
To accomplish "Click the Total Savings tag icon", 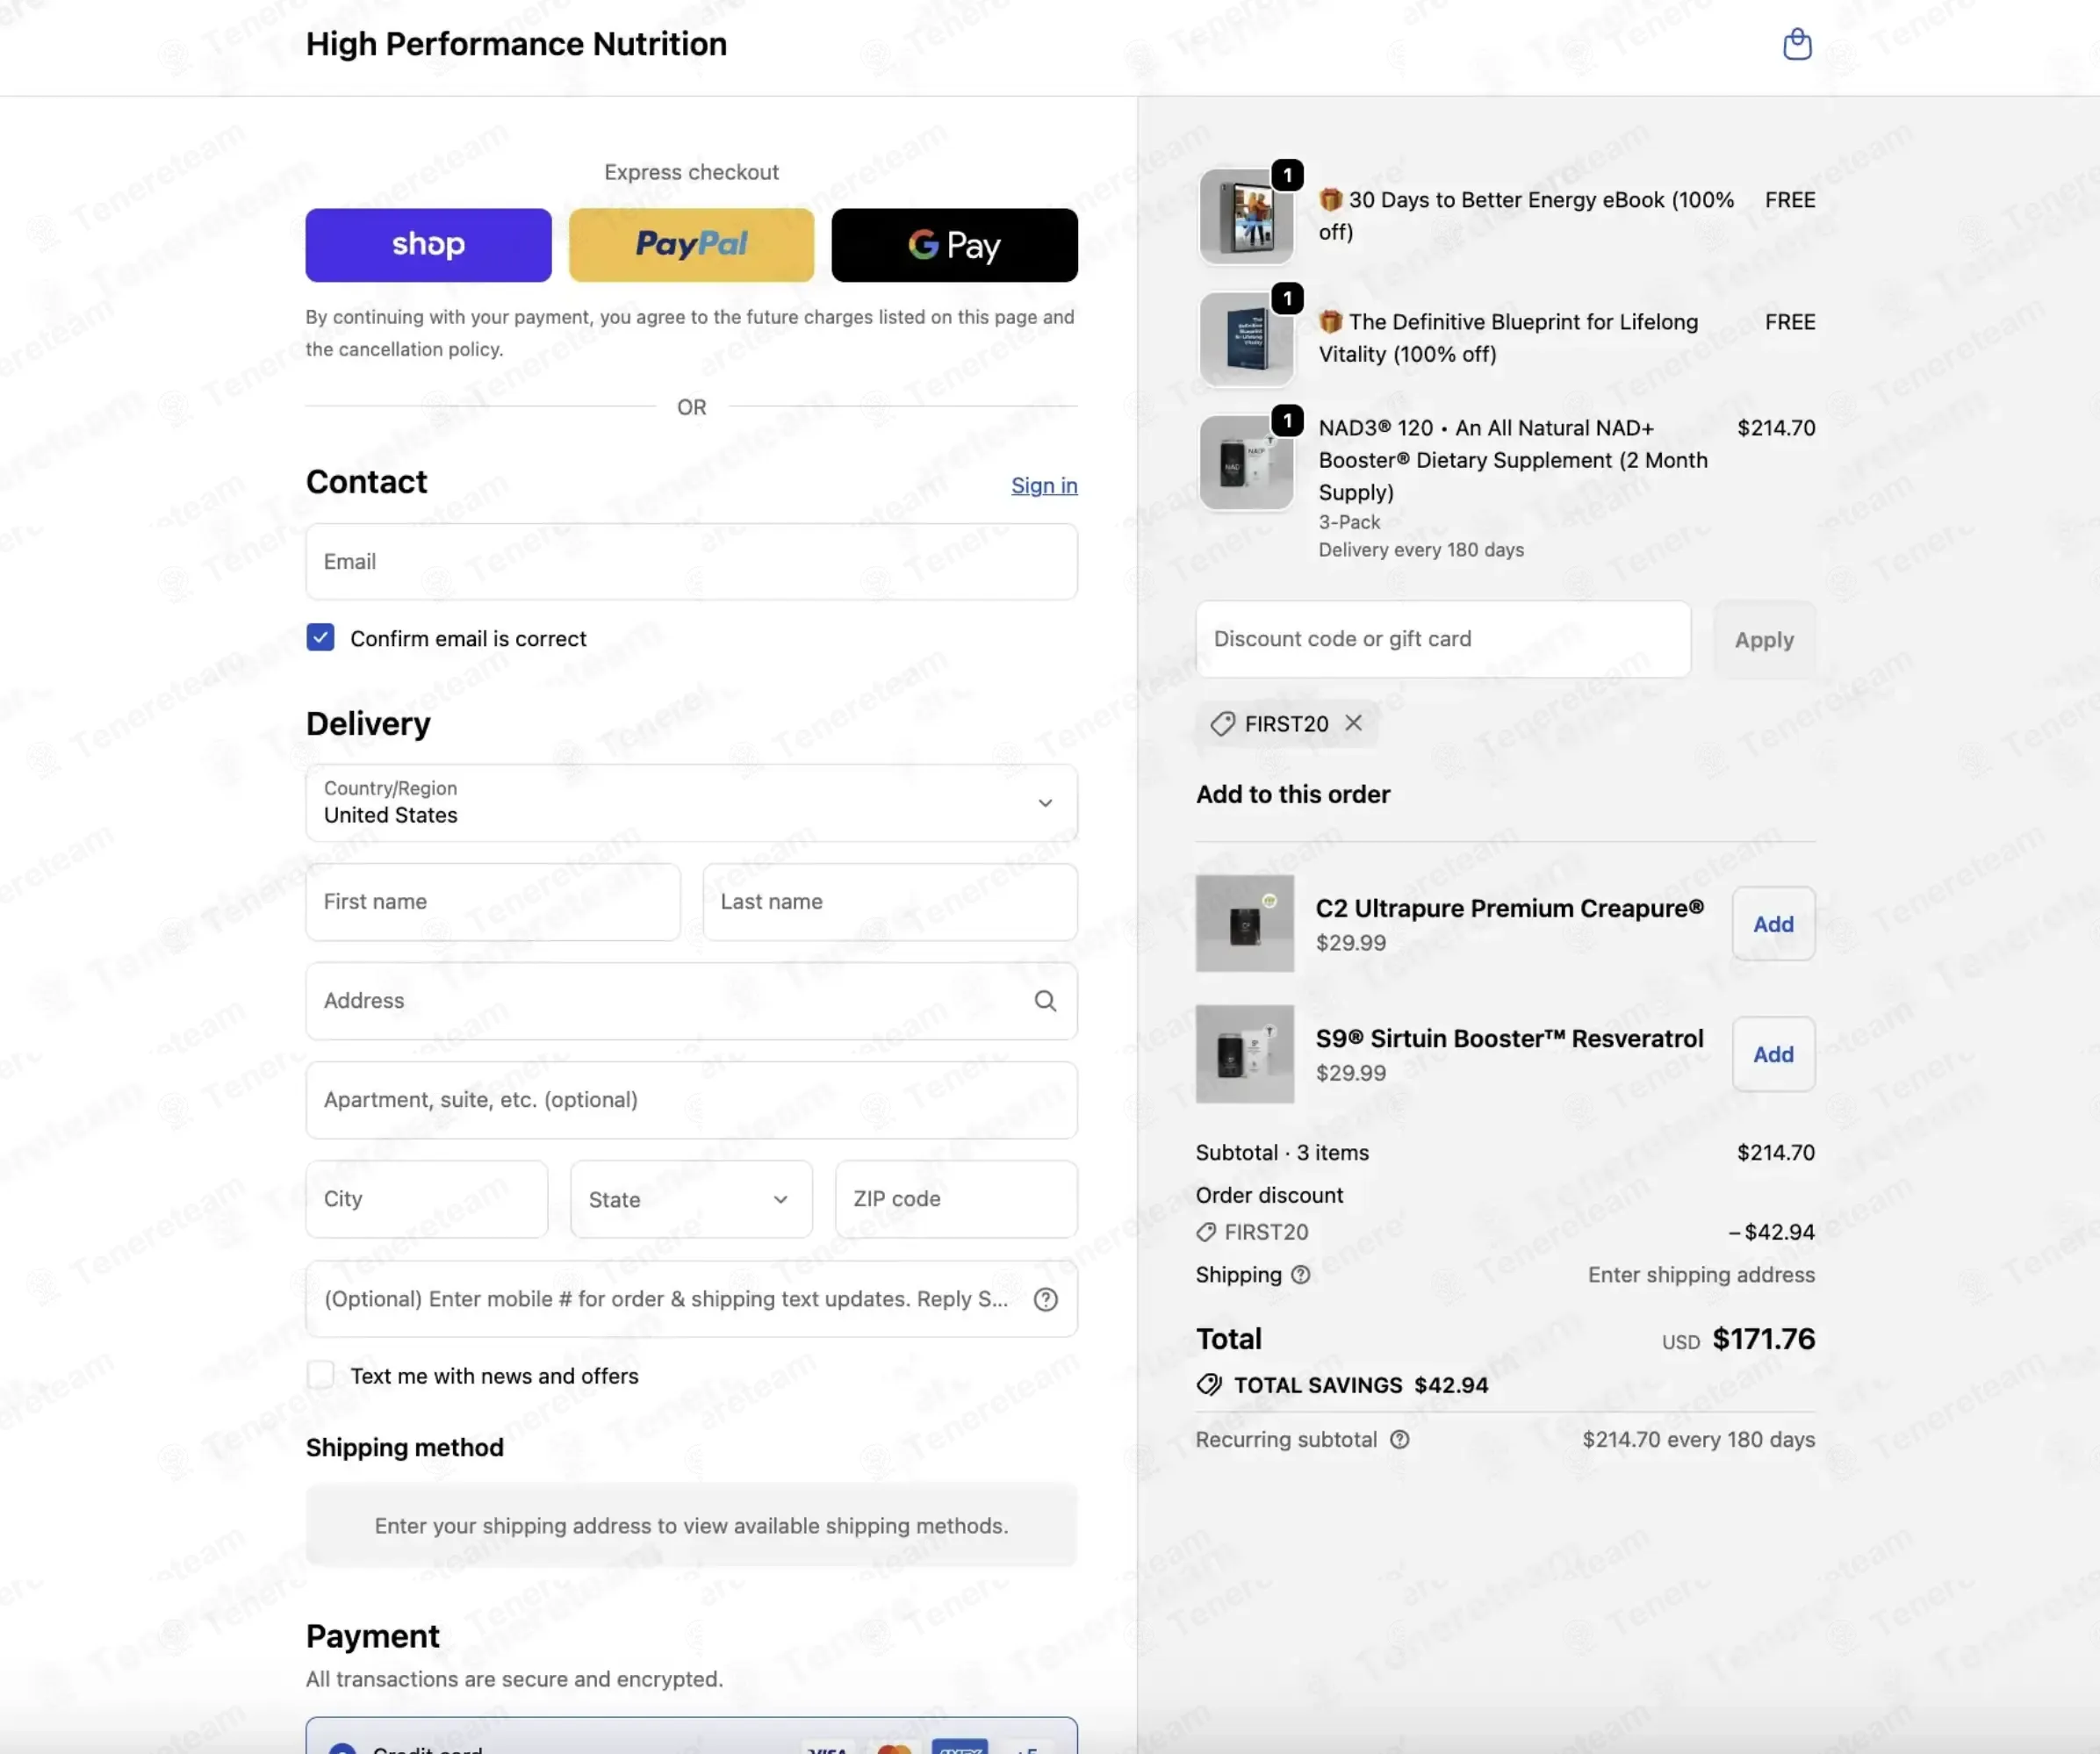I will pyautogui.click(x=1209, y=1385).
